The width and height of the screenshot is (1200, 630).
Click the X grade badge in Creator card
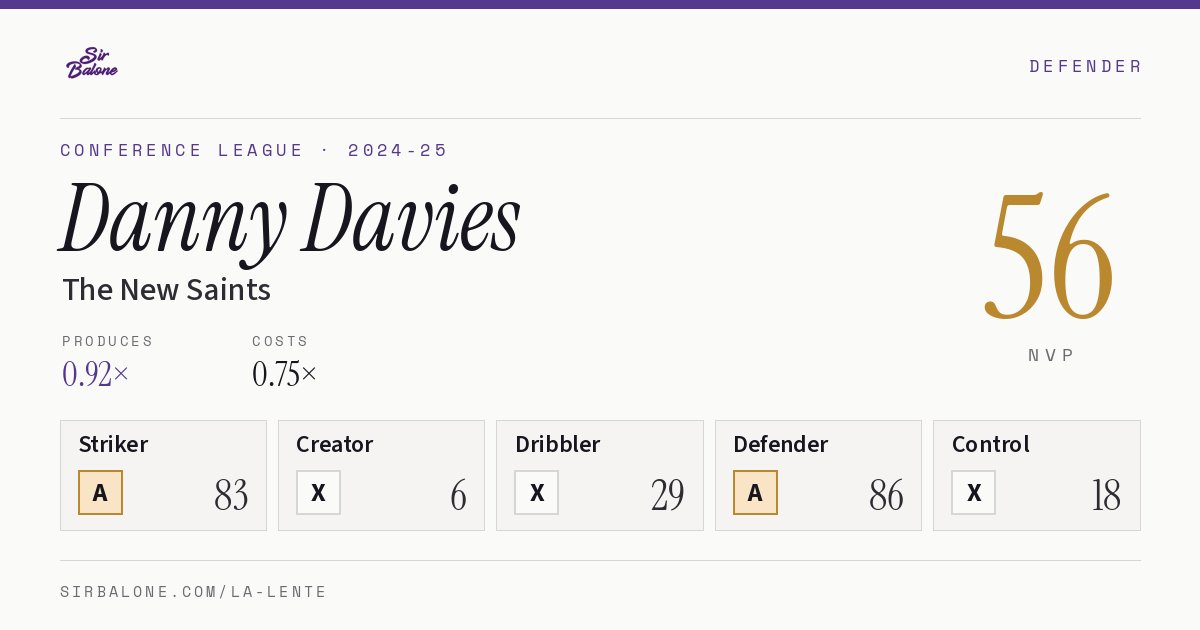point(318,492)
